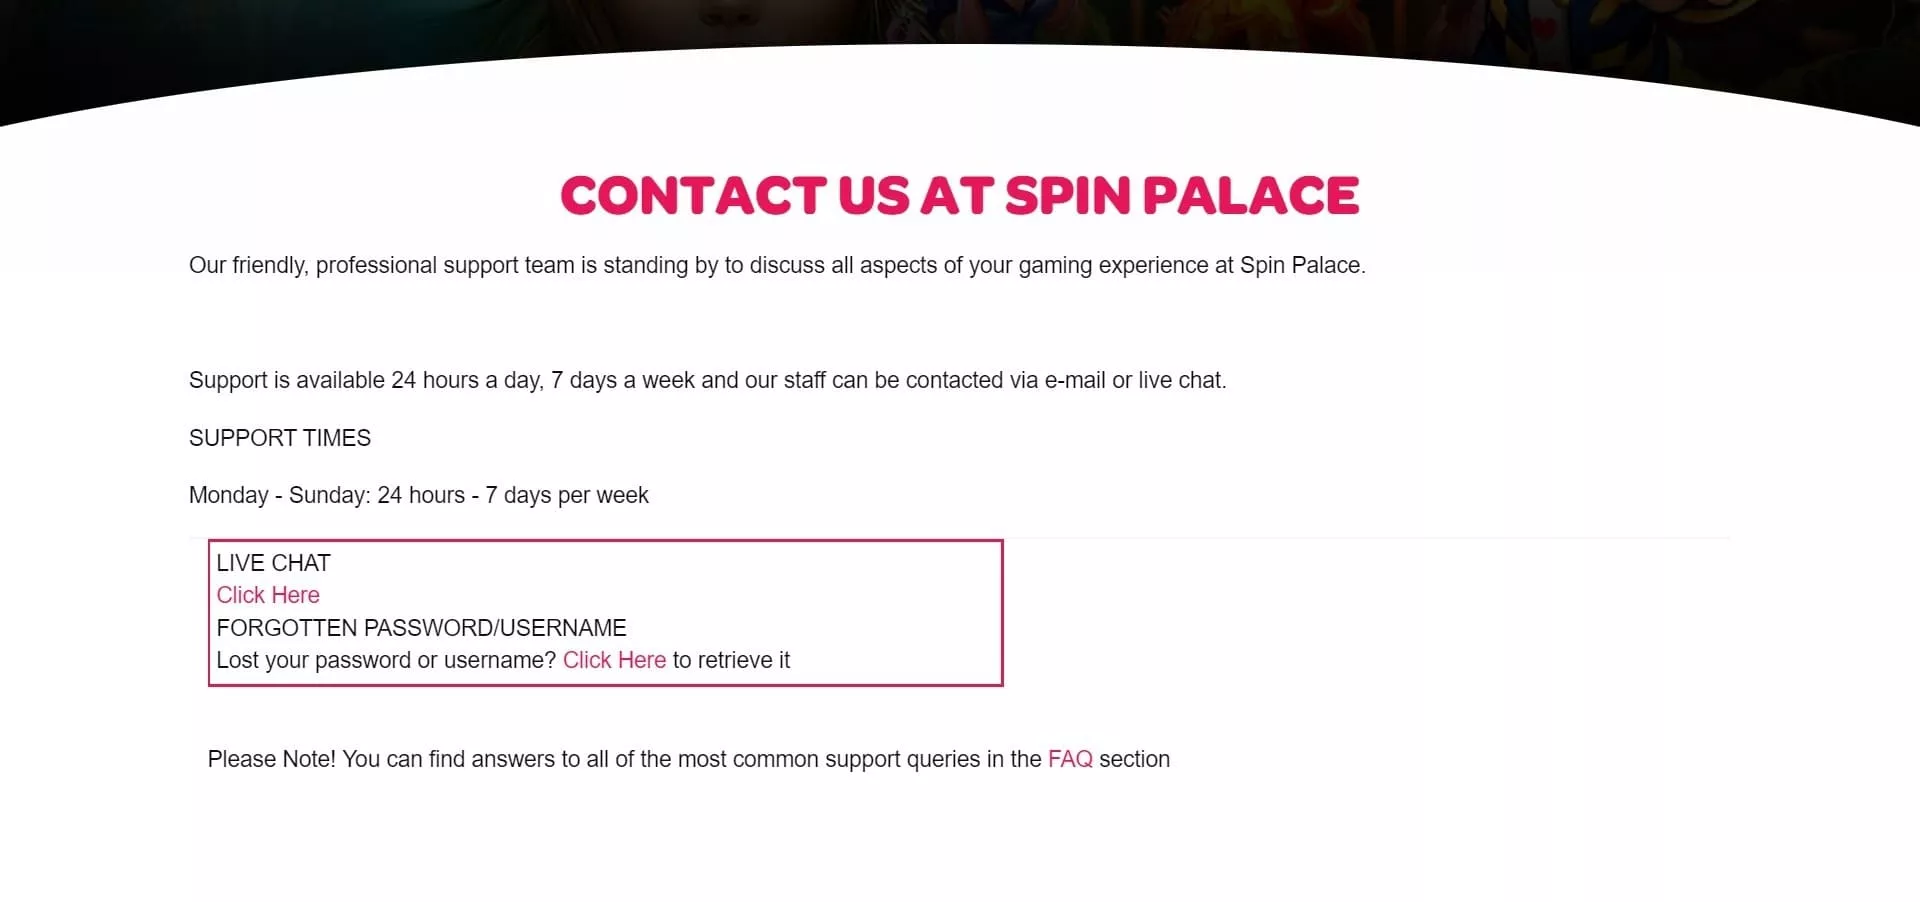Click the 'Lost your password or username?' text
Screen dimensions: 1920x902
(386, 660)
